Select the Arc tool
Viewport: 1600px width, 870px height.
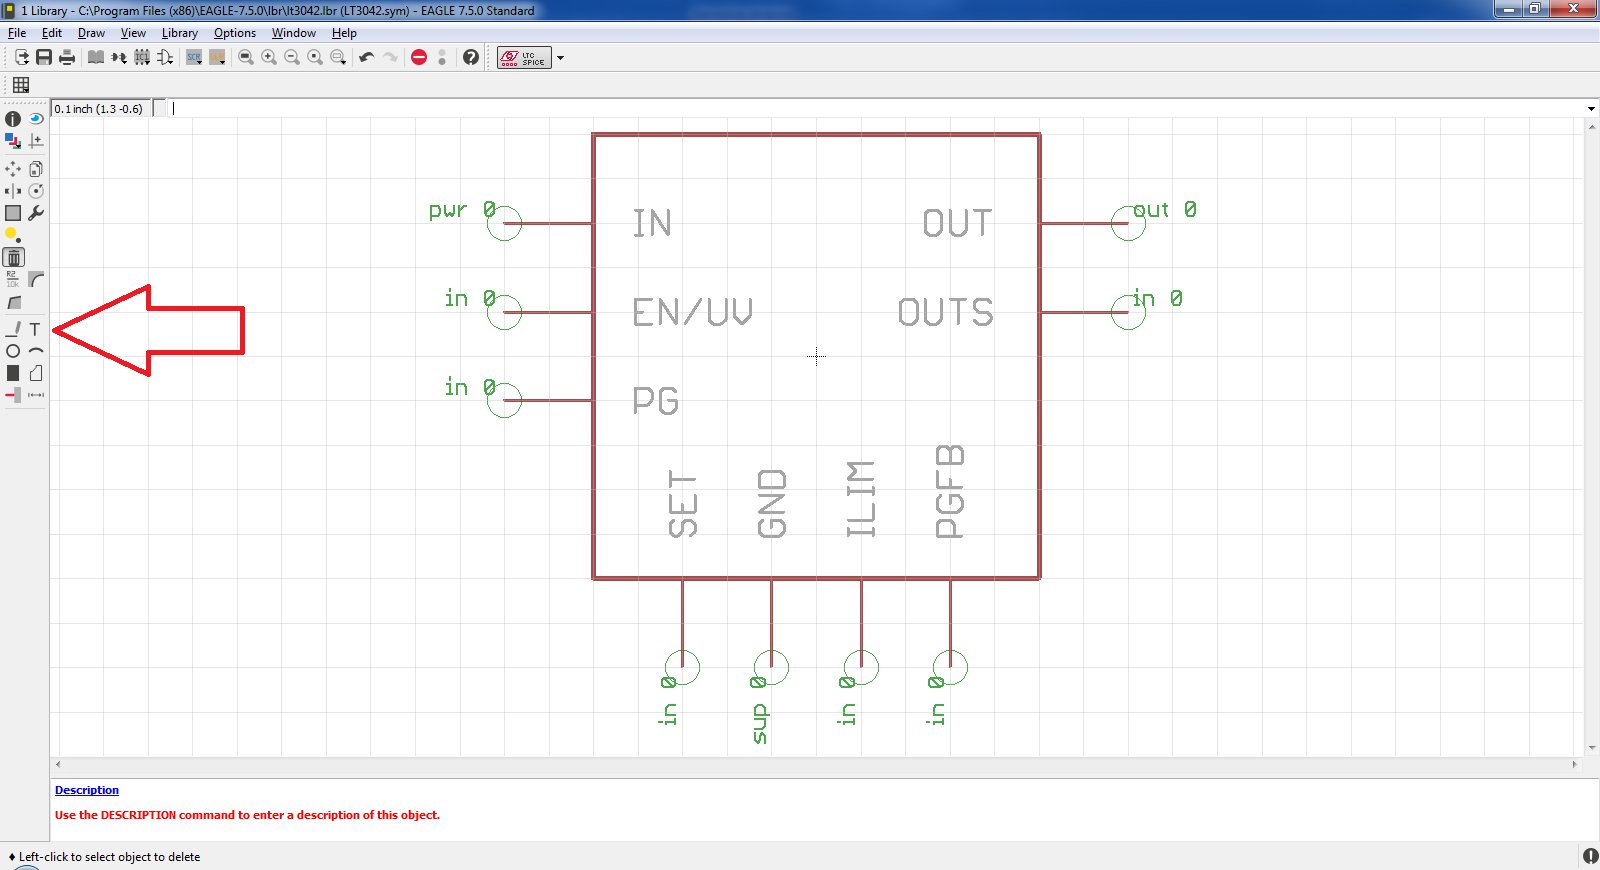[x=36, y=351]
